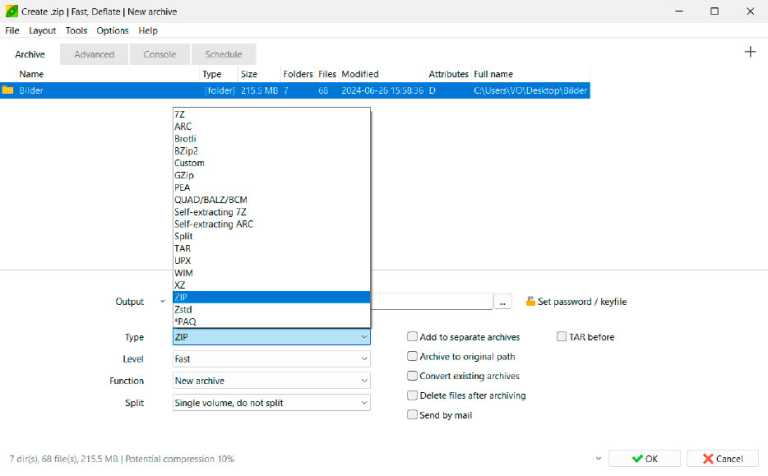
Task: Select Self-extracting ARC format option
Action: (214, 224)
